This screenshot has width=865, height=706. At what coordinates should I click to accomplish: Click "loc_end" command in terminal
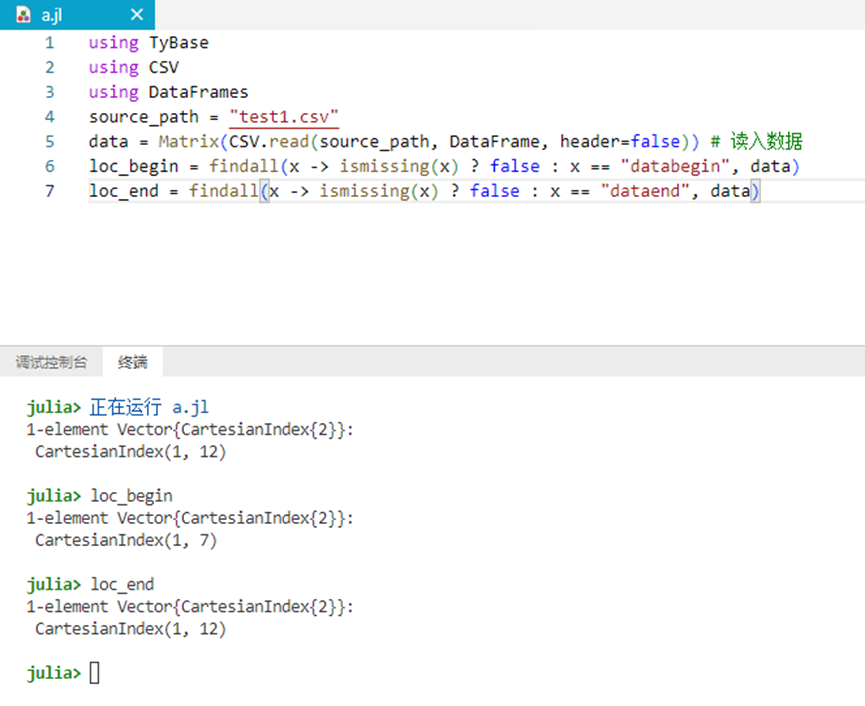[x=122, y=584]
